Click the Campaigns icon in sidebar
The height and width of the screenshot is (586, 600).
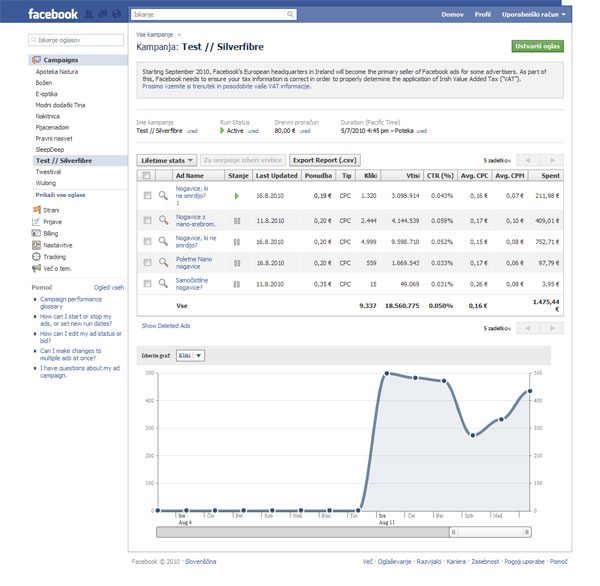click(36, 60)
